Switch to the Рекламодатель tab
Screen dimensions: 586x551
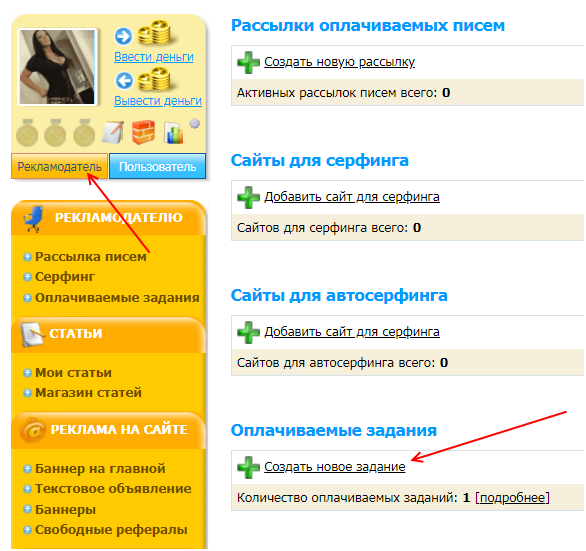point(59,166)
